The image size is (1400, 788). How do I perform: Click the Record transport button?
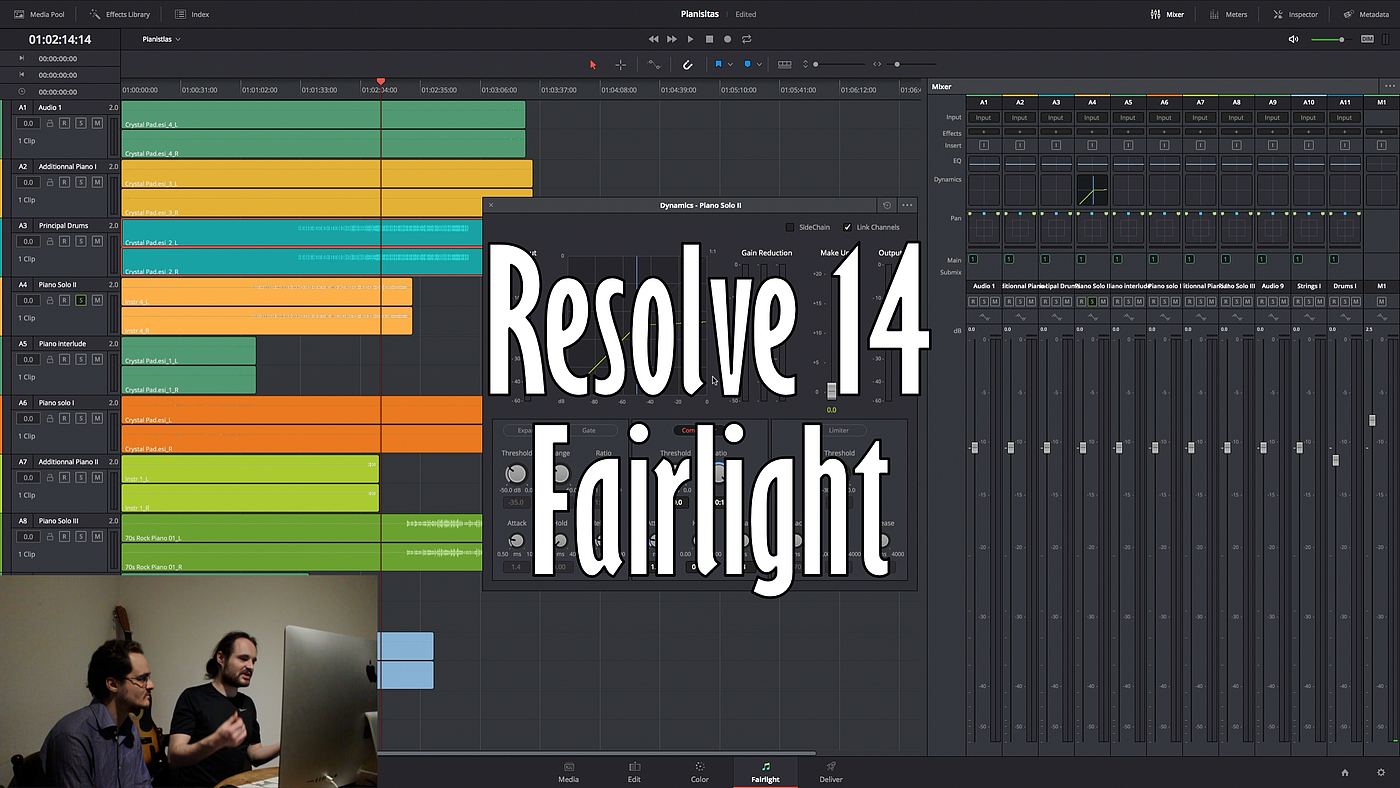pos(728,39)
